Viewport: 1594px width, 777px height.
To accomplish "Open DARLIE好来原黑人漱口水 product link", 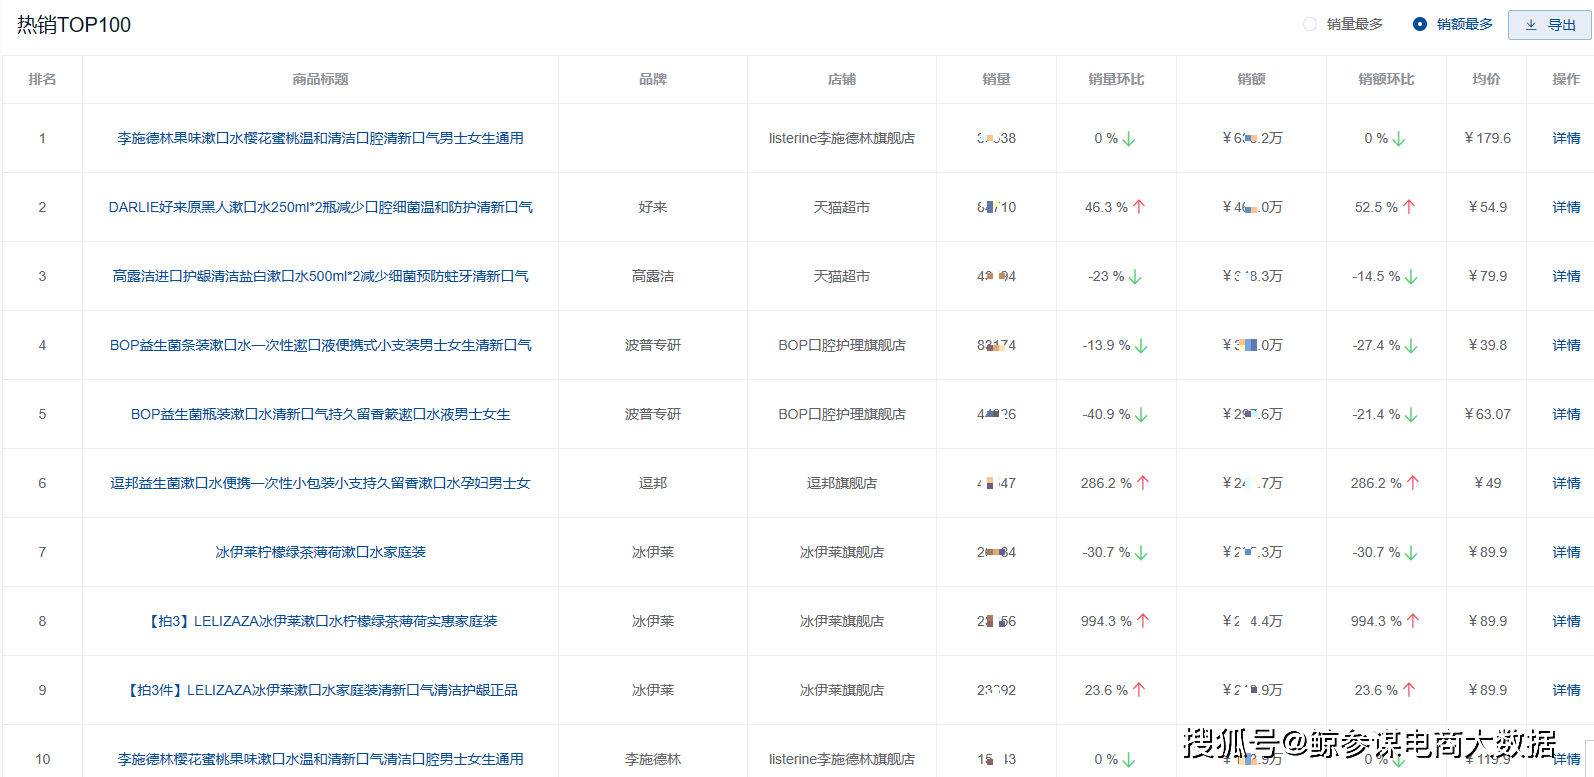I will point(320,207).
